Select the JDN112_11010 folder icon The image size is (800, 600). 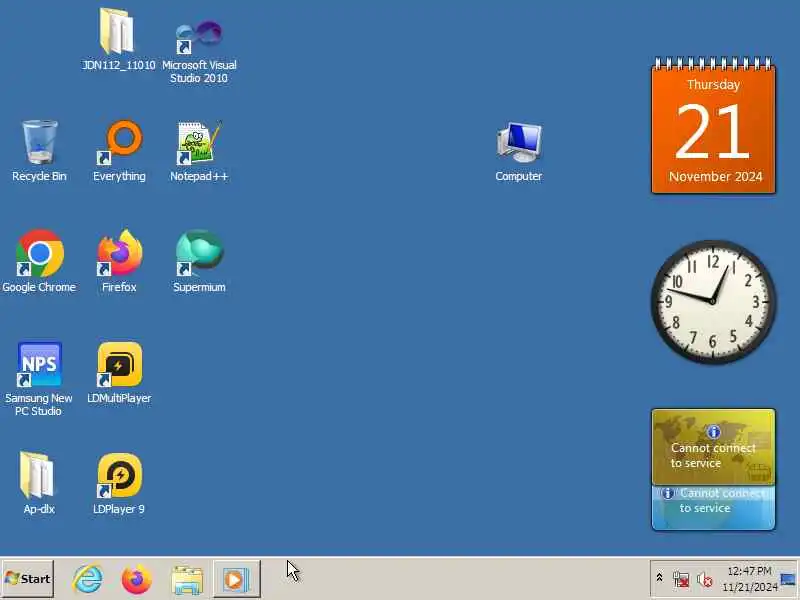(118, 40)
